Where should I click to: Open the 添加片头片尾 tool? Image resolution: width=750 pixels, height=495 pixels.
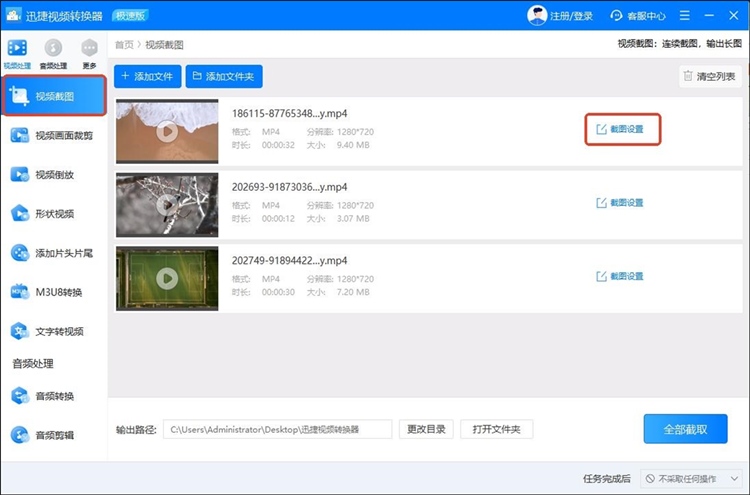click(54, 253)
